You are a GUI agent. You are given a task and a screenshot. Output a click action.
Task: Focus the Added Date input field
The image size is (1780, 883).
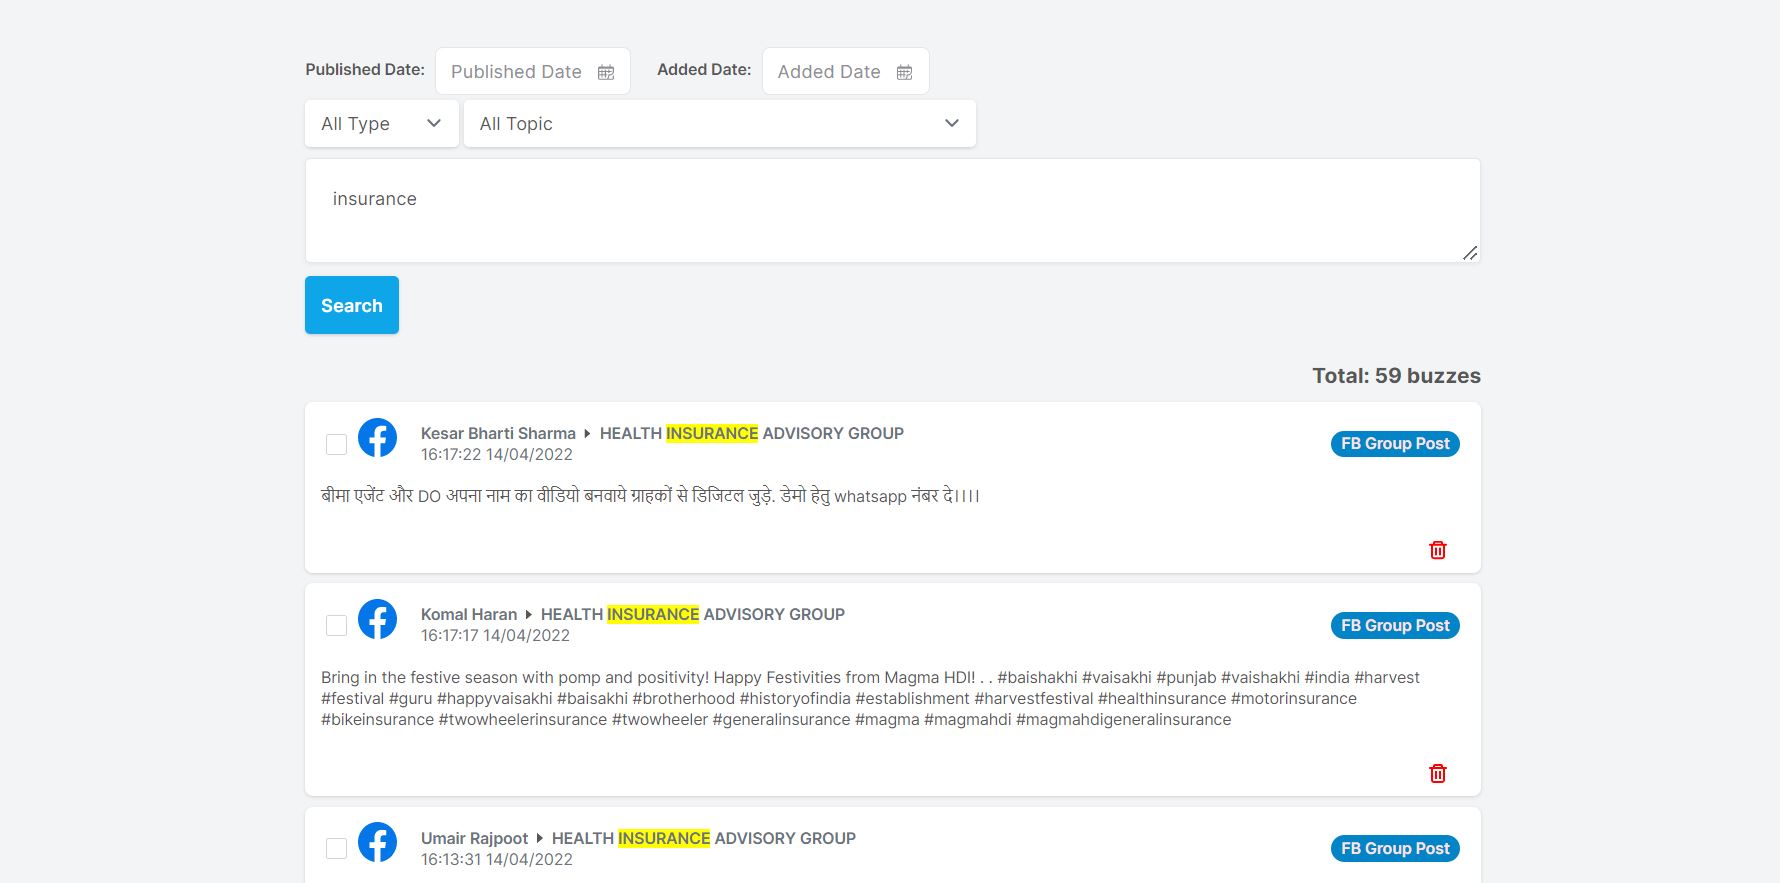(x=846, y=71)
